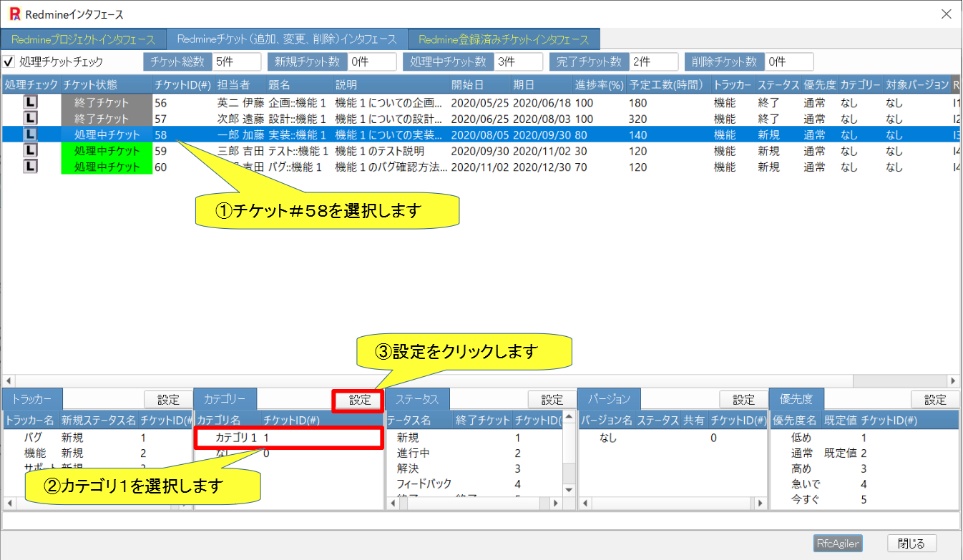Select the 進行中 status row
963x560 pixels.
(475, 453)
